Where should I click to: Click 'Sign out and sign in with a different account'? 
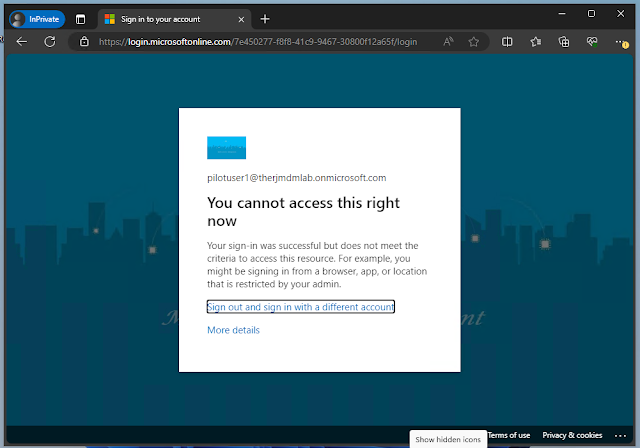tap(301, 307)
